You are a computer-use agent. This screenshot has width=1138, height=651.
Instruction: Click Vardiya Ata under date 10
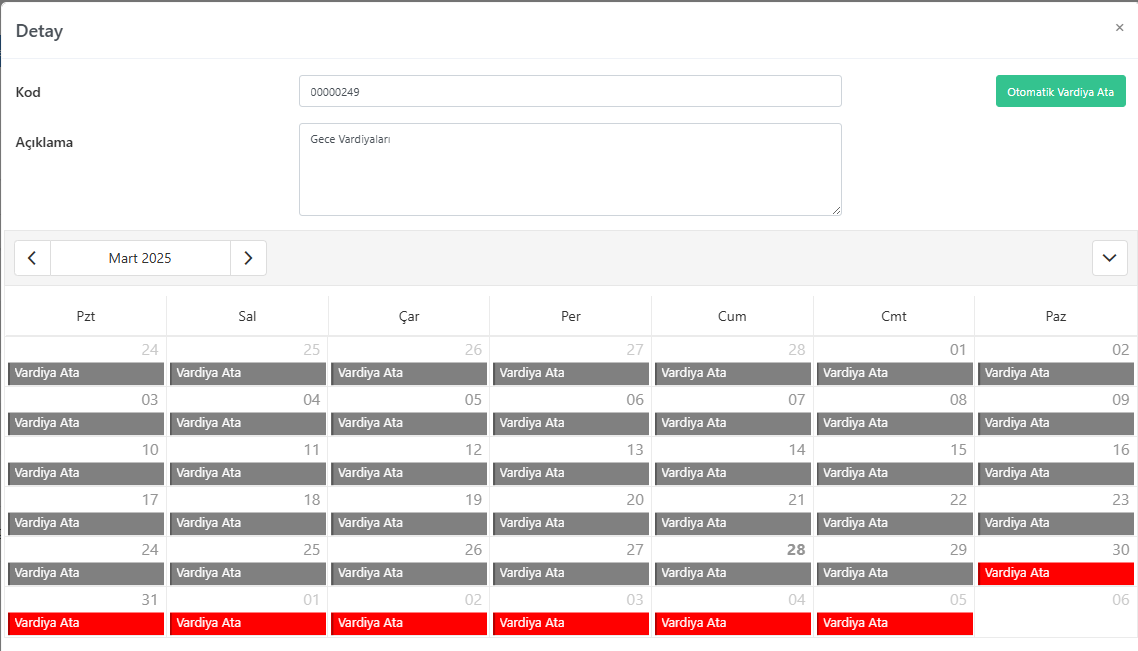click(86, 473)
